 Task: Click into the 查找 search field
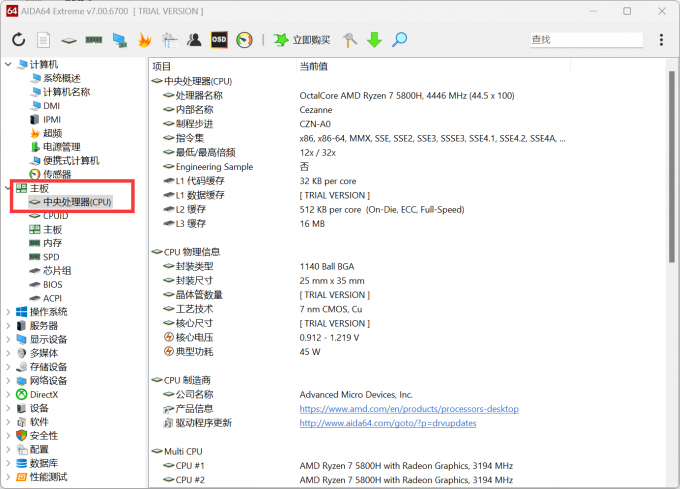click(x=586, y=40)
